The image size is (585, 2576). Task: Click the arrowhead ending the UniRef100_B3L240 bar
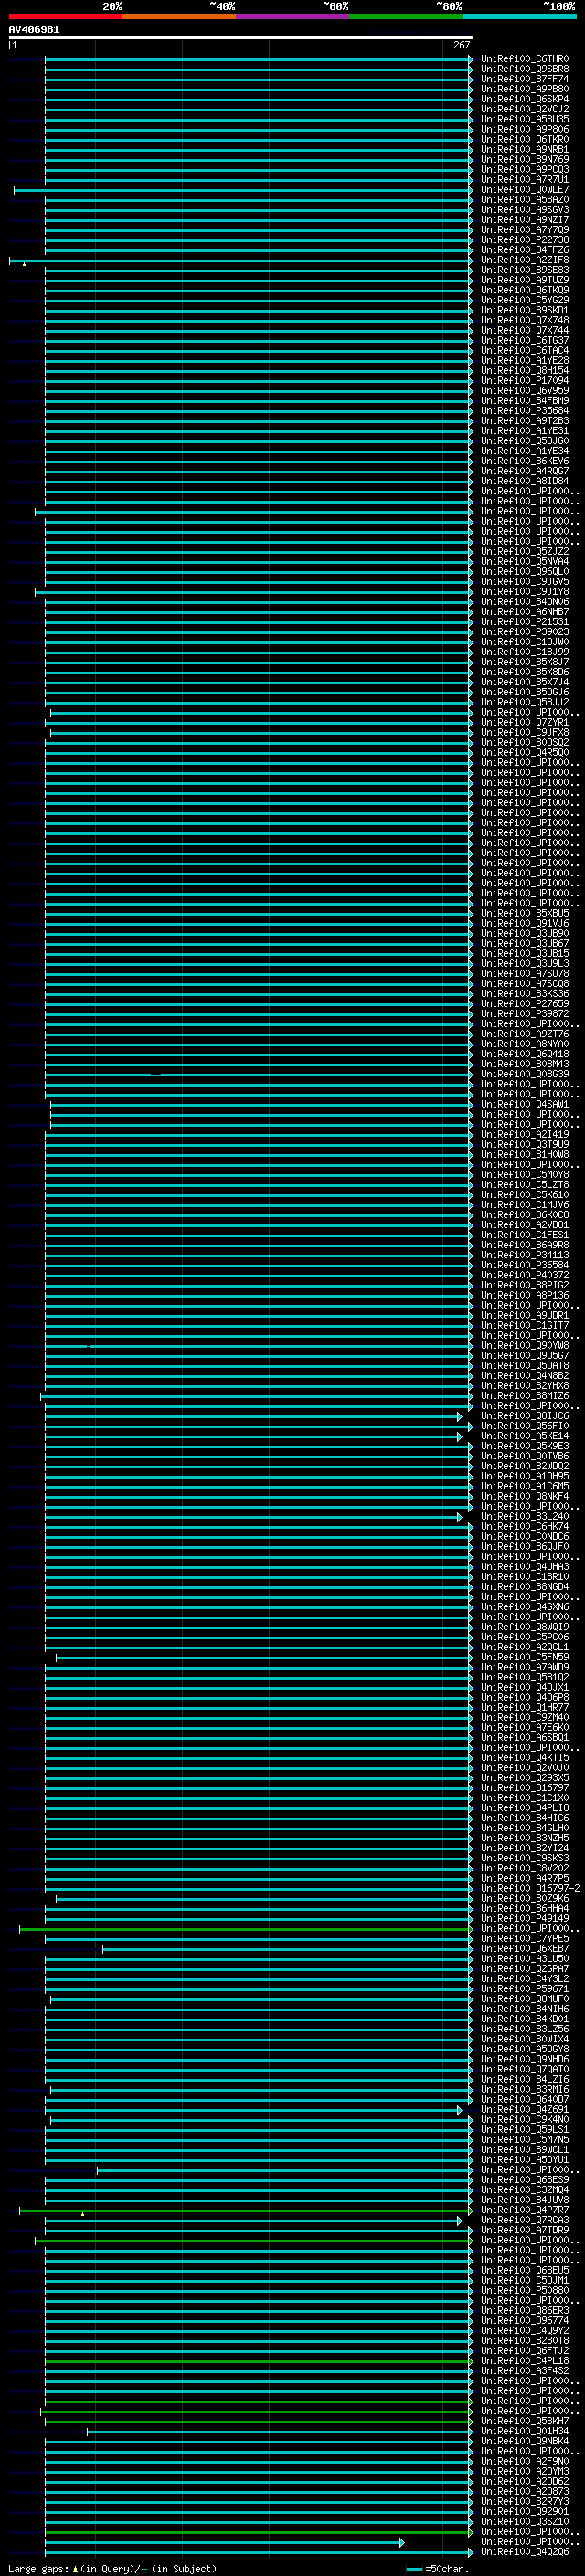[460, 1517]
